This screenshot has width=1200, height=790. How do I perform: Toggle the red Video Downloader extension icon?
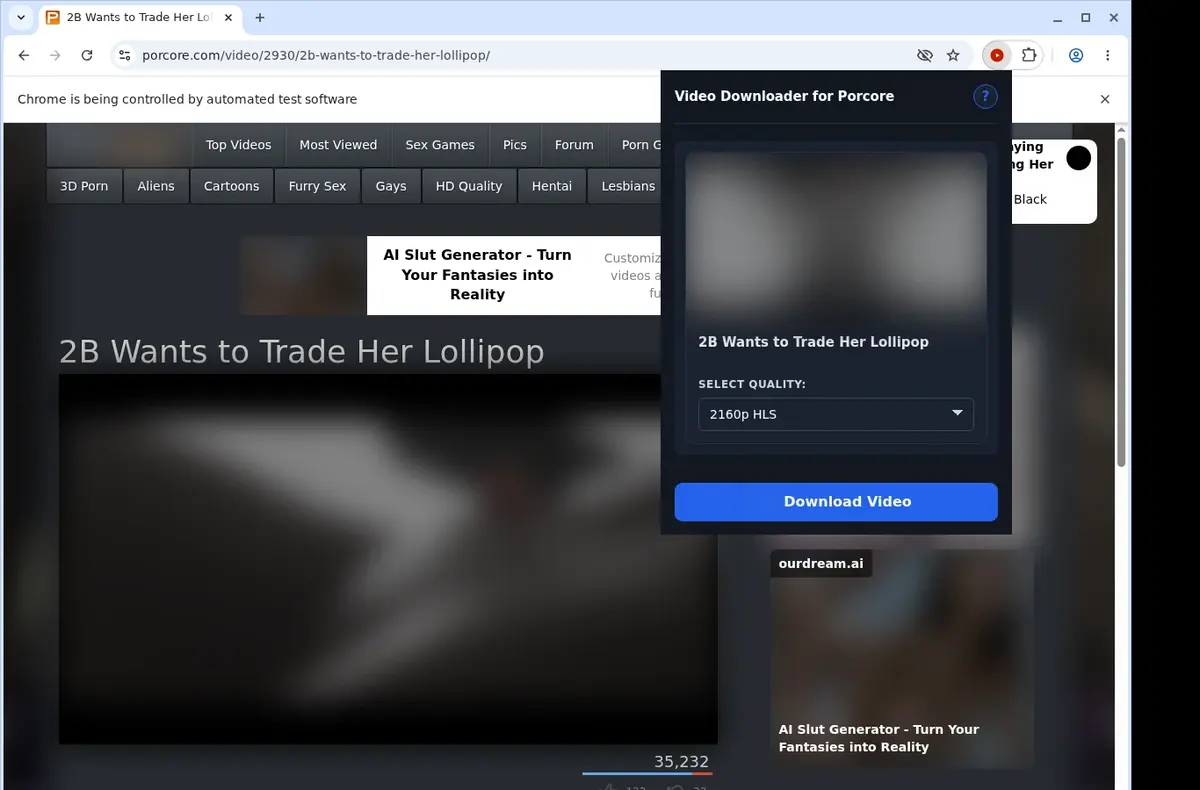point(997,56)
